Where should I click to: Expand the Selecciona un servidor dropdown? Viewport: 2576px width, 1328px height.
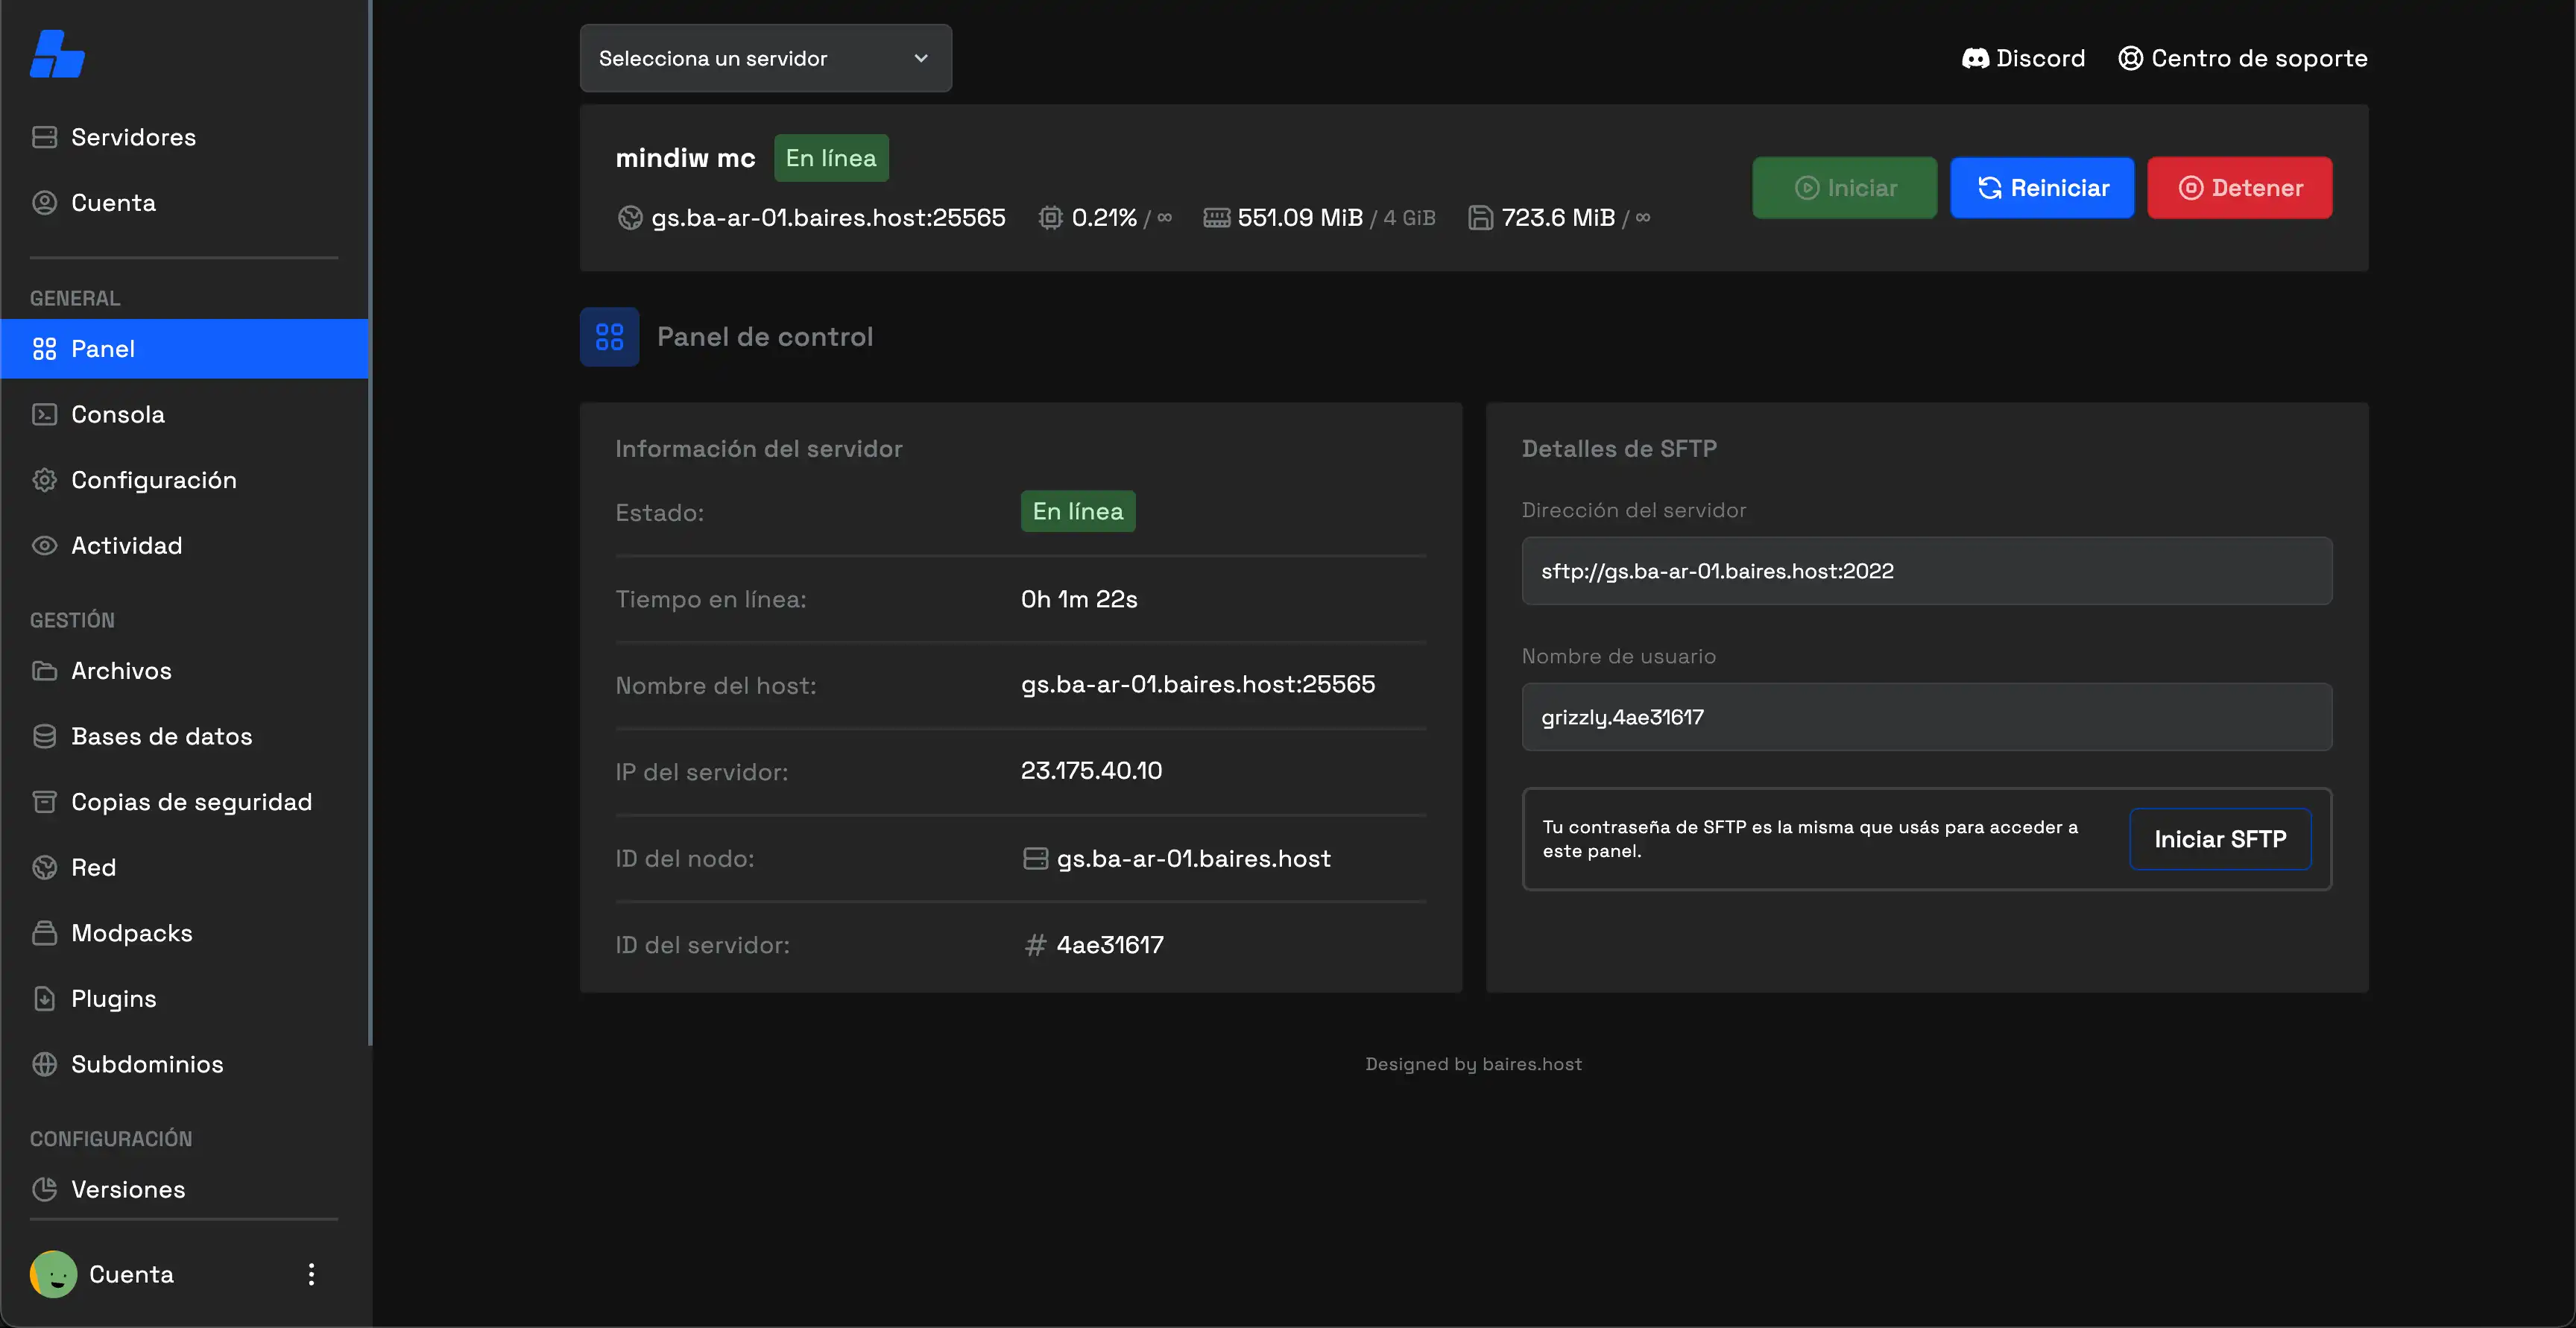pyautogui.click(x=765, y=58)
